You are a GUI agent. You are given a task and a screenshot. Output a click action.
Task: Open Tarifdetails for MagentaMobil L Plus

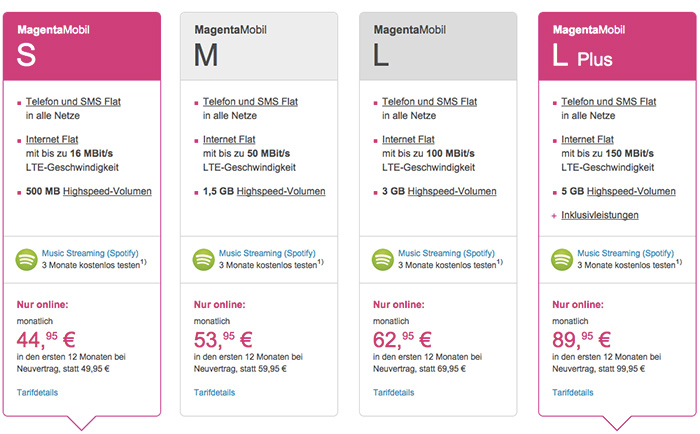tap(573, 392)
